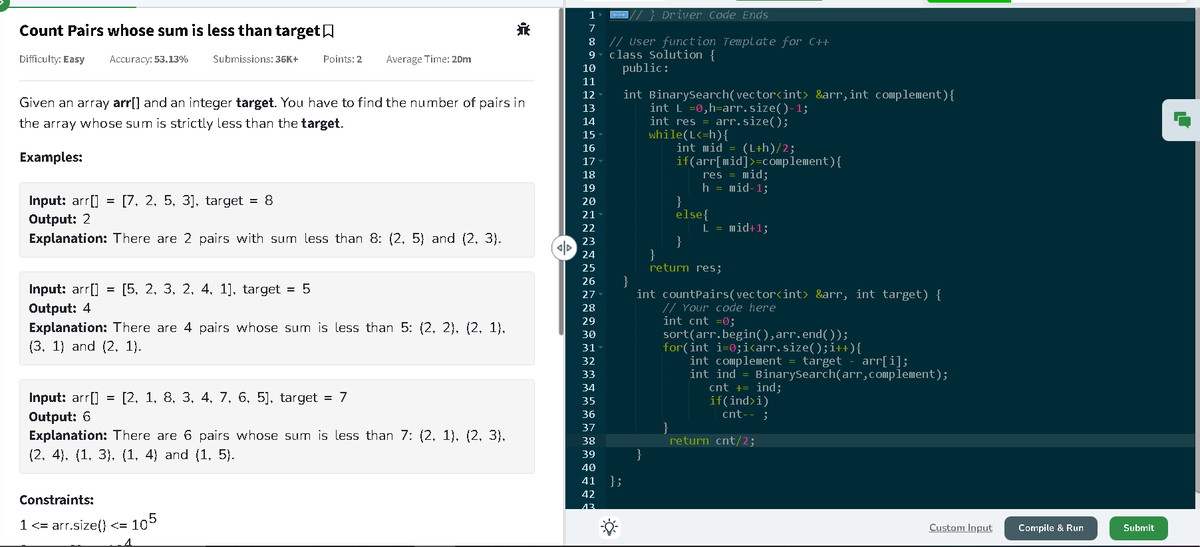Click line number 38 in the gutter
The height and width of the screenshot is (547, 1200).
pos(589,441)
